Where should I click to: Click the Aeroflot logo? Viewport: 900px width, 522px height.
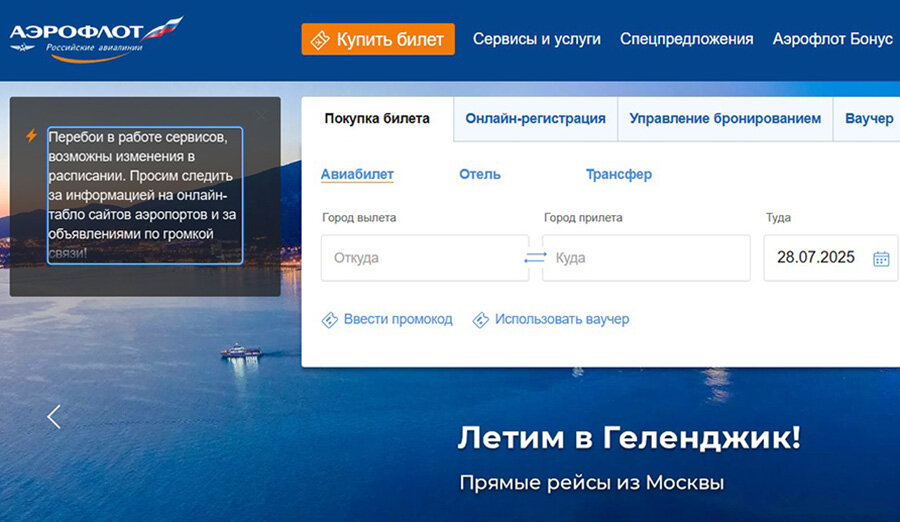tap(96, 39)
